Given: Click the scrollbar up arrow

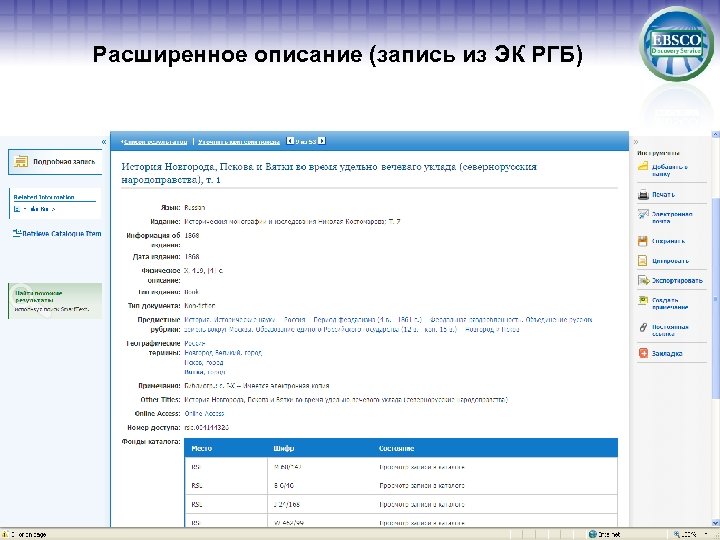Looking at the screenshot, I should [715, 135].
